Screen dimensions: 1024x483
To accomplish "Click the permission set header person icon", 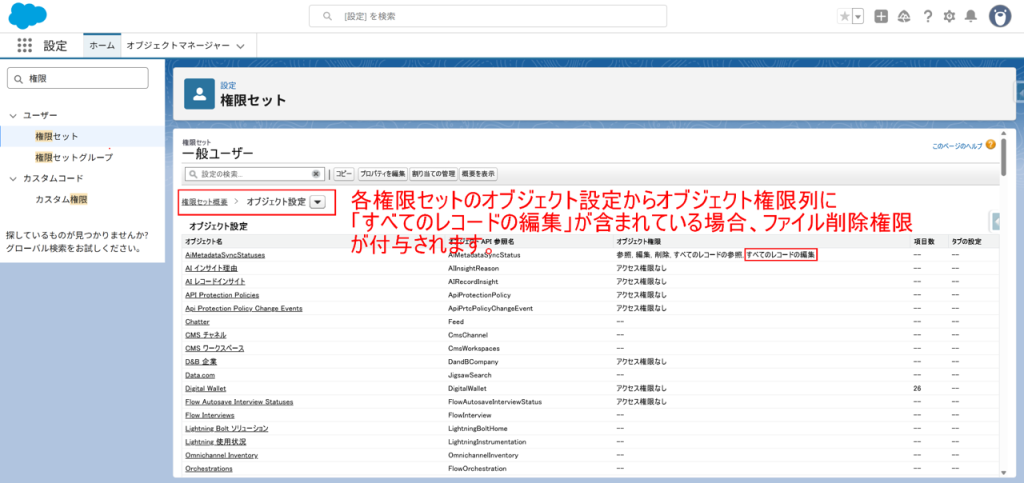I will coord(199,94).
